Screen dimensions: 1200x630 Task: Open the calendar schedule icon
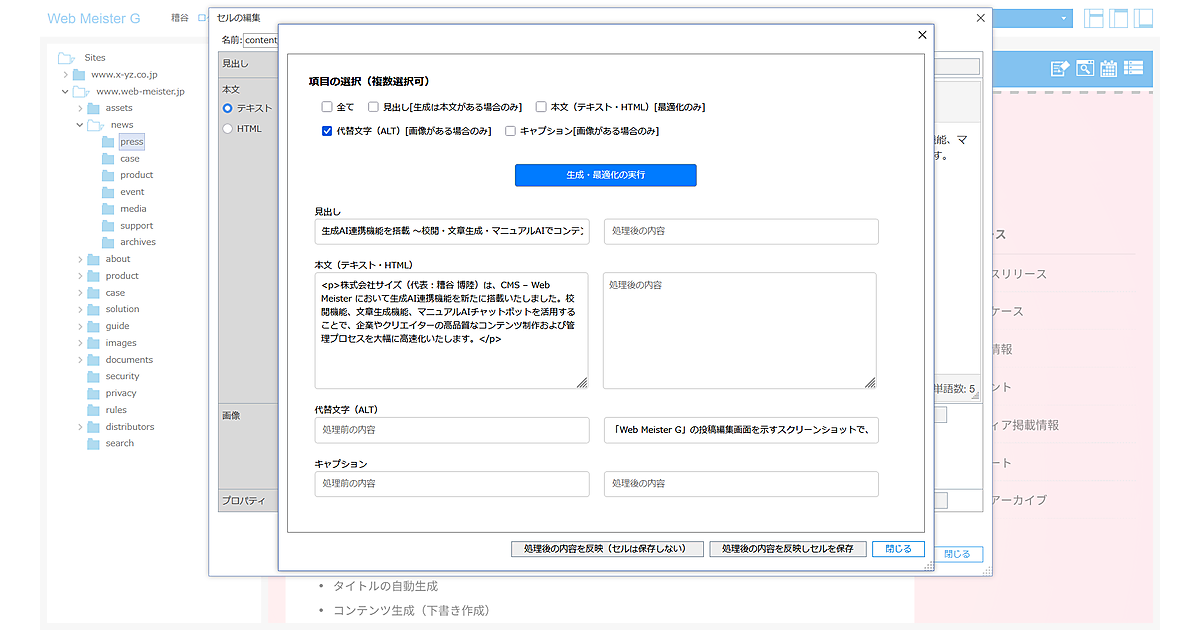tap(1109, 68)
